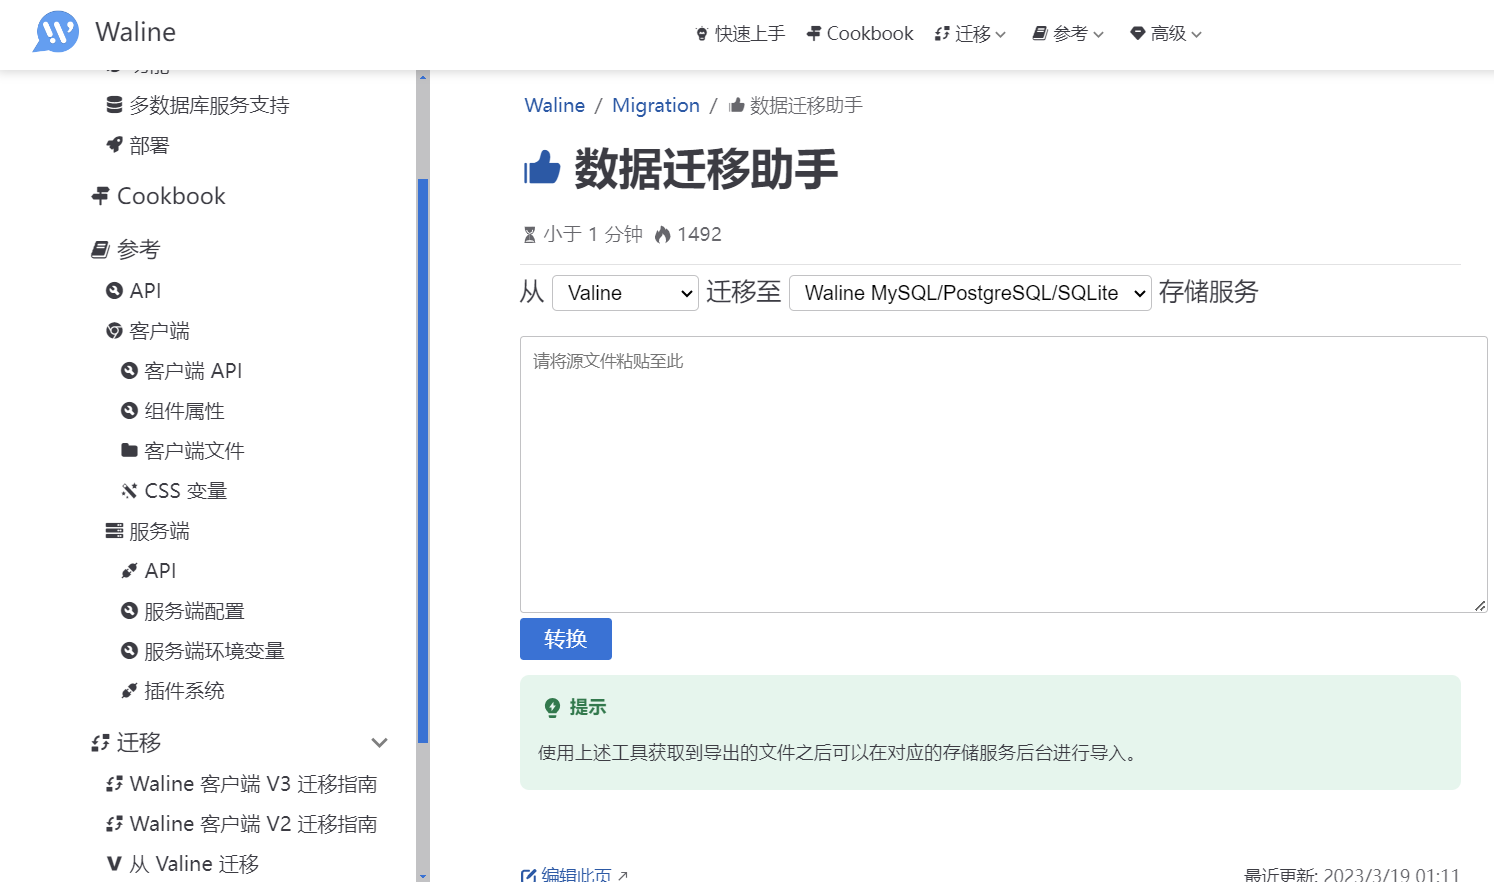
Task: Click the server icon next to 服务端
Action: tap(115, 531)
